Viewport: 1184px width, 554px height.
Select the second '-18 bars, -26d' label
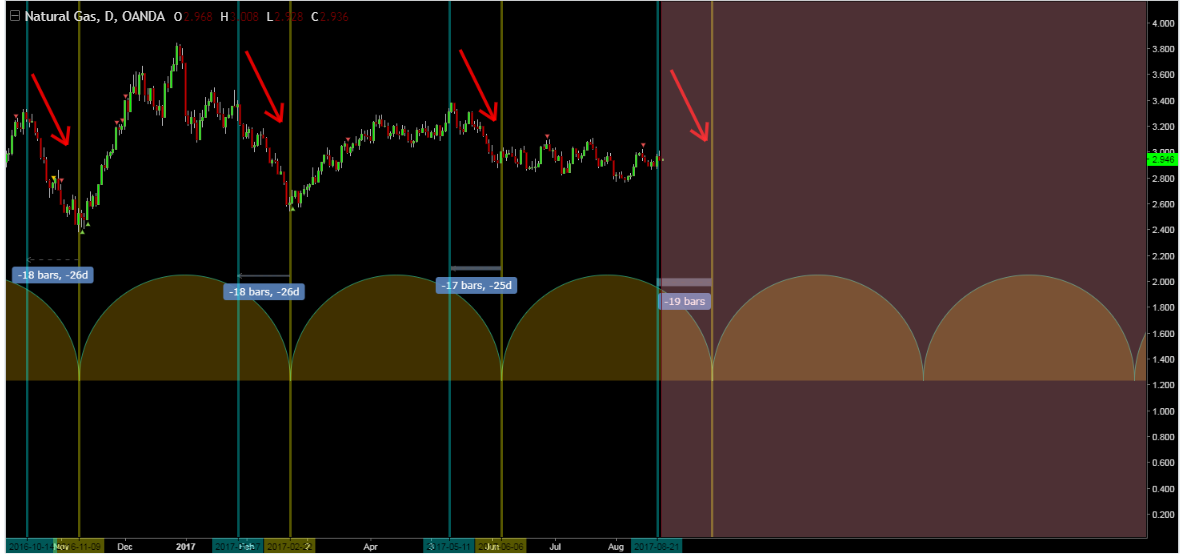[264, 292]
